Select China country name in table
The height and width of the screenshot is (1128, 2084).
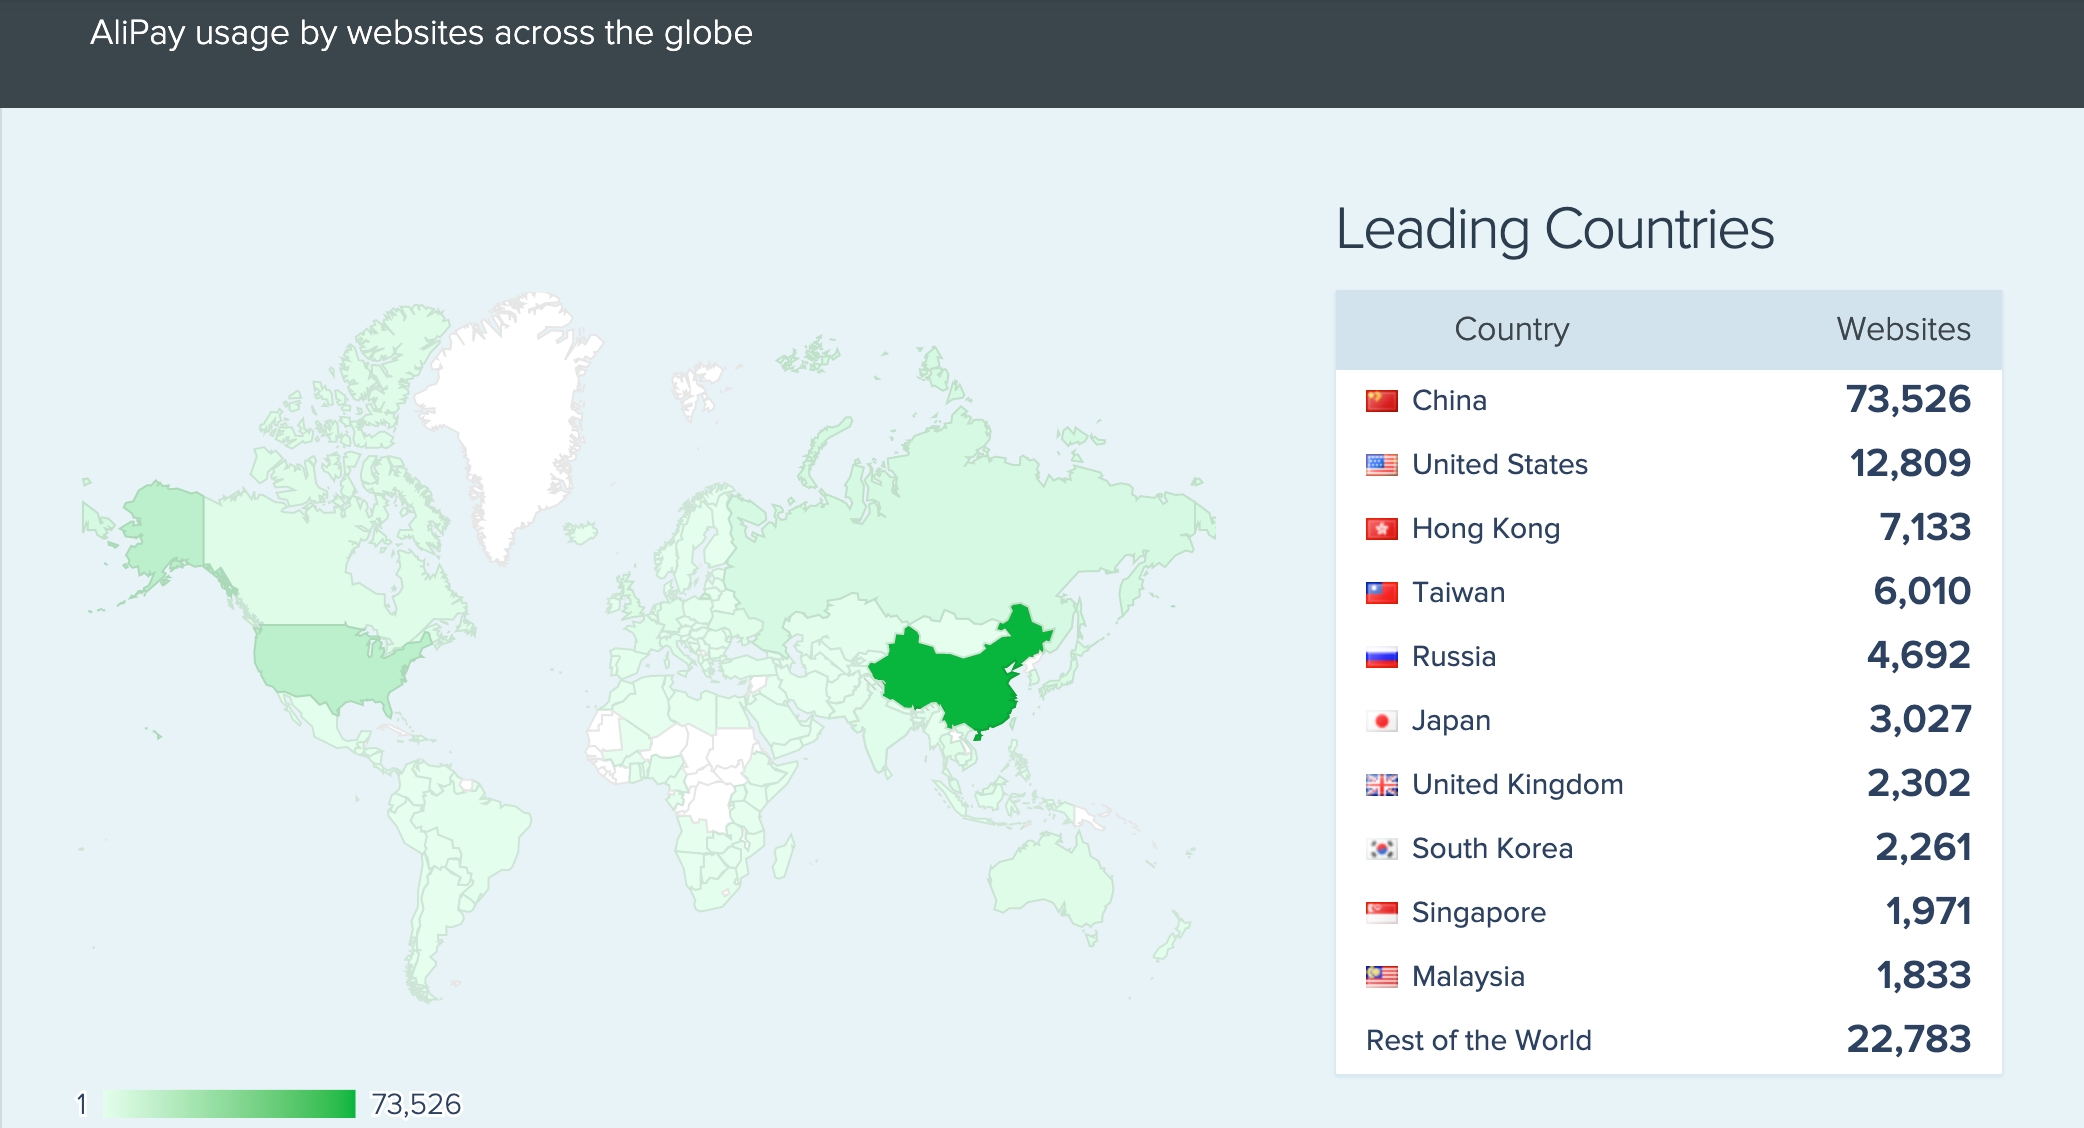1449,401
